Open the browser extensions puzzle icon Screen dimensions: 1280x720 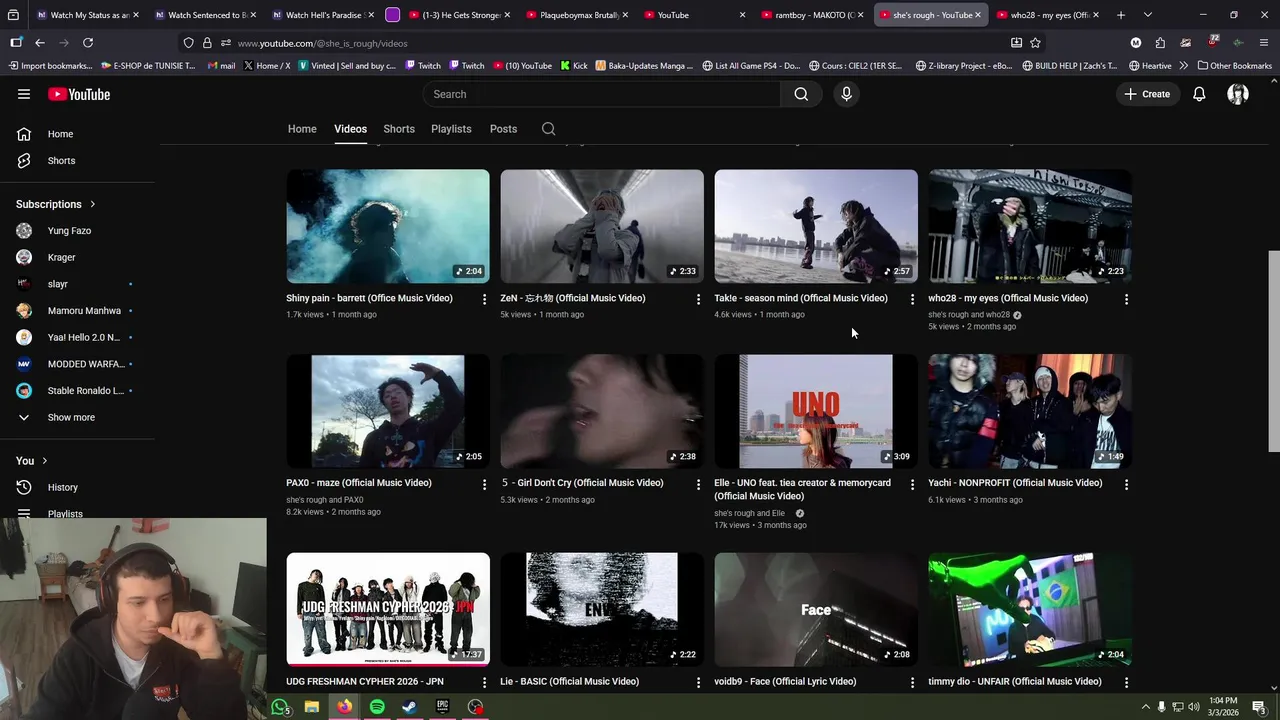1160,43
